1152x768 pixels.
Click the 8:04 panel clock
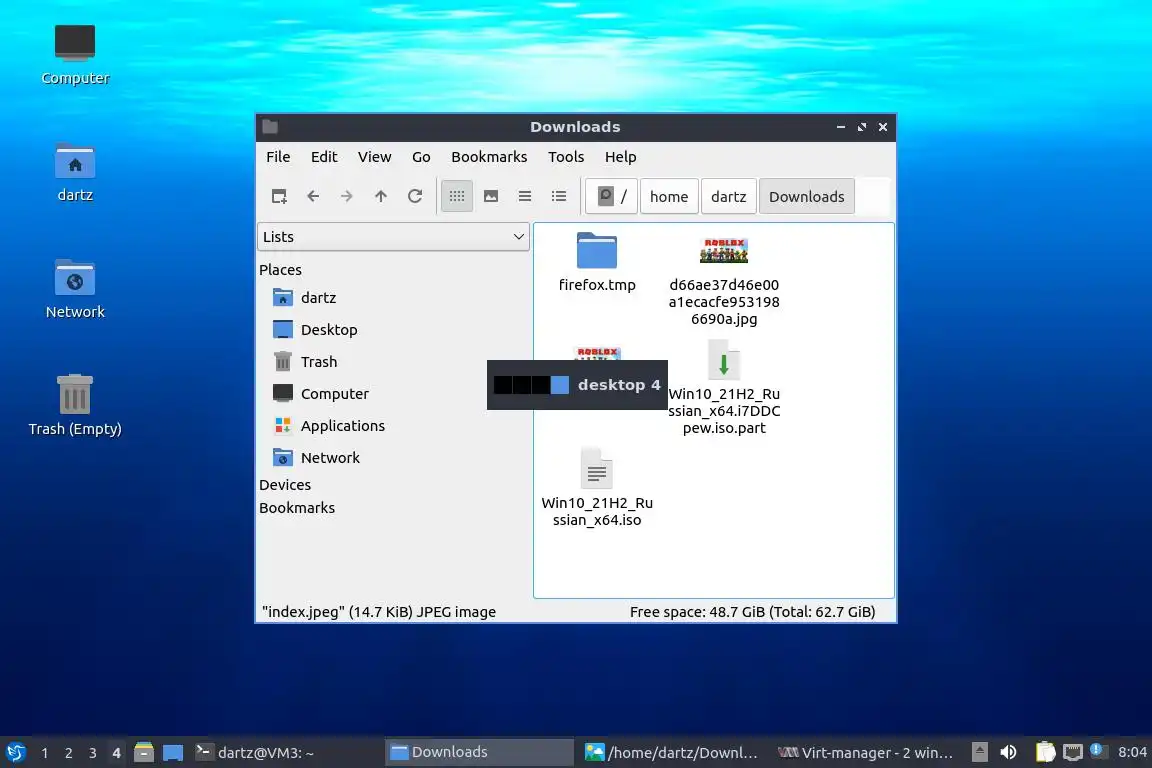(1132, 752)
